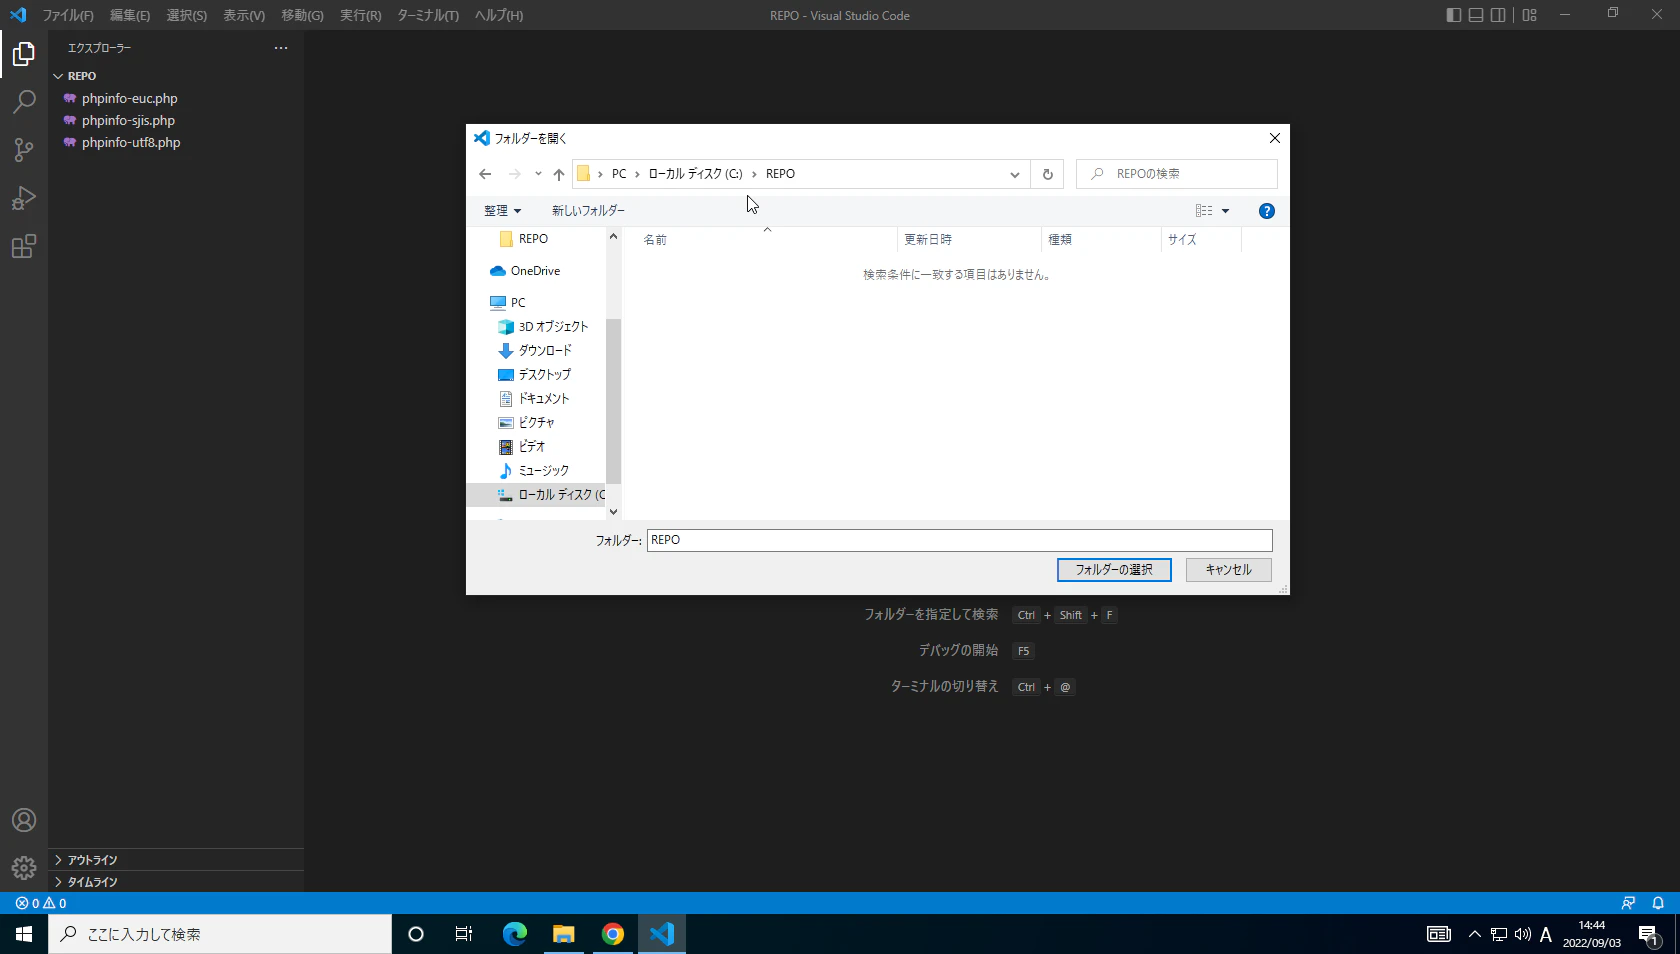Open File Explorer from the taskbar
Image resolution: width=1680 pixels, height=954 pixels.
(564, 934)
